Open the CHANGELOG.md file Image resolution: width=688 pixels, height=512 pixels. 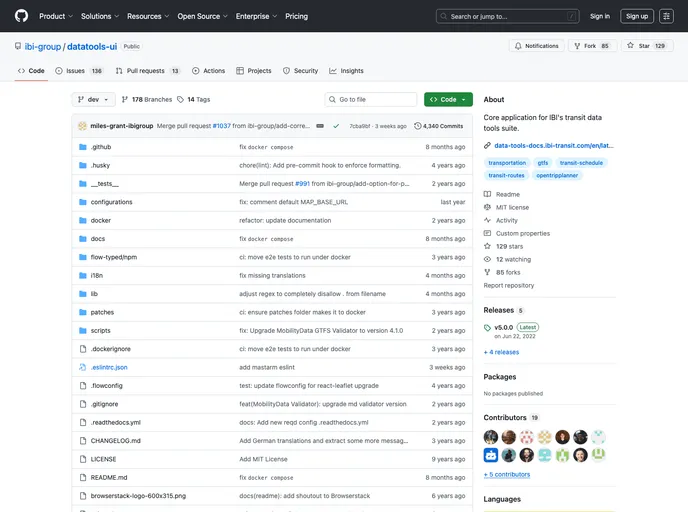coord(115,440)
